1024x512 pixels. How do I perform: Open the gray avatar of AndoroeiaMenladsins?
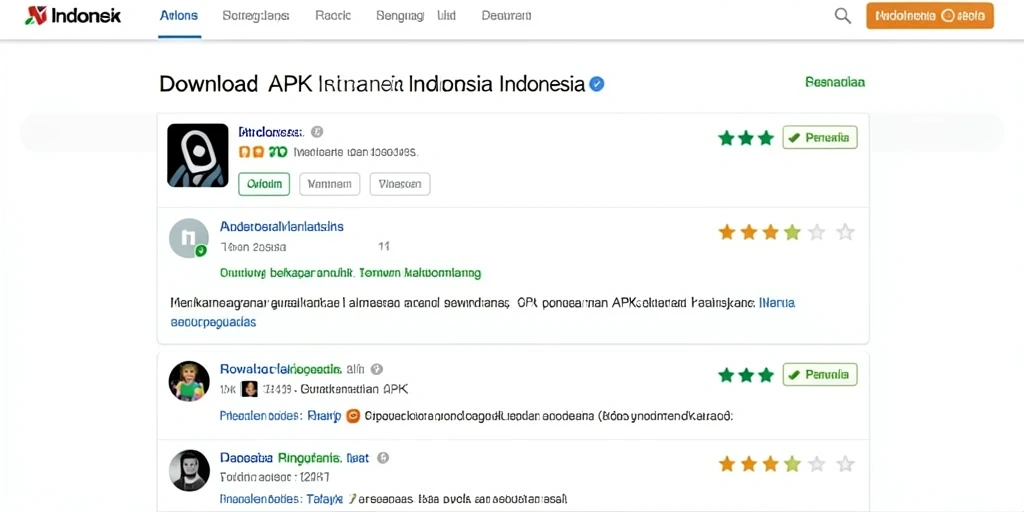(189, 238)
